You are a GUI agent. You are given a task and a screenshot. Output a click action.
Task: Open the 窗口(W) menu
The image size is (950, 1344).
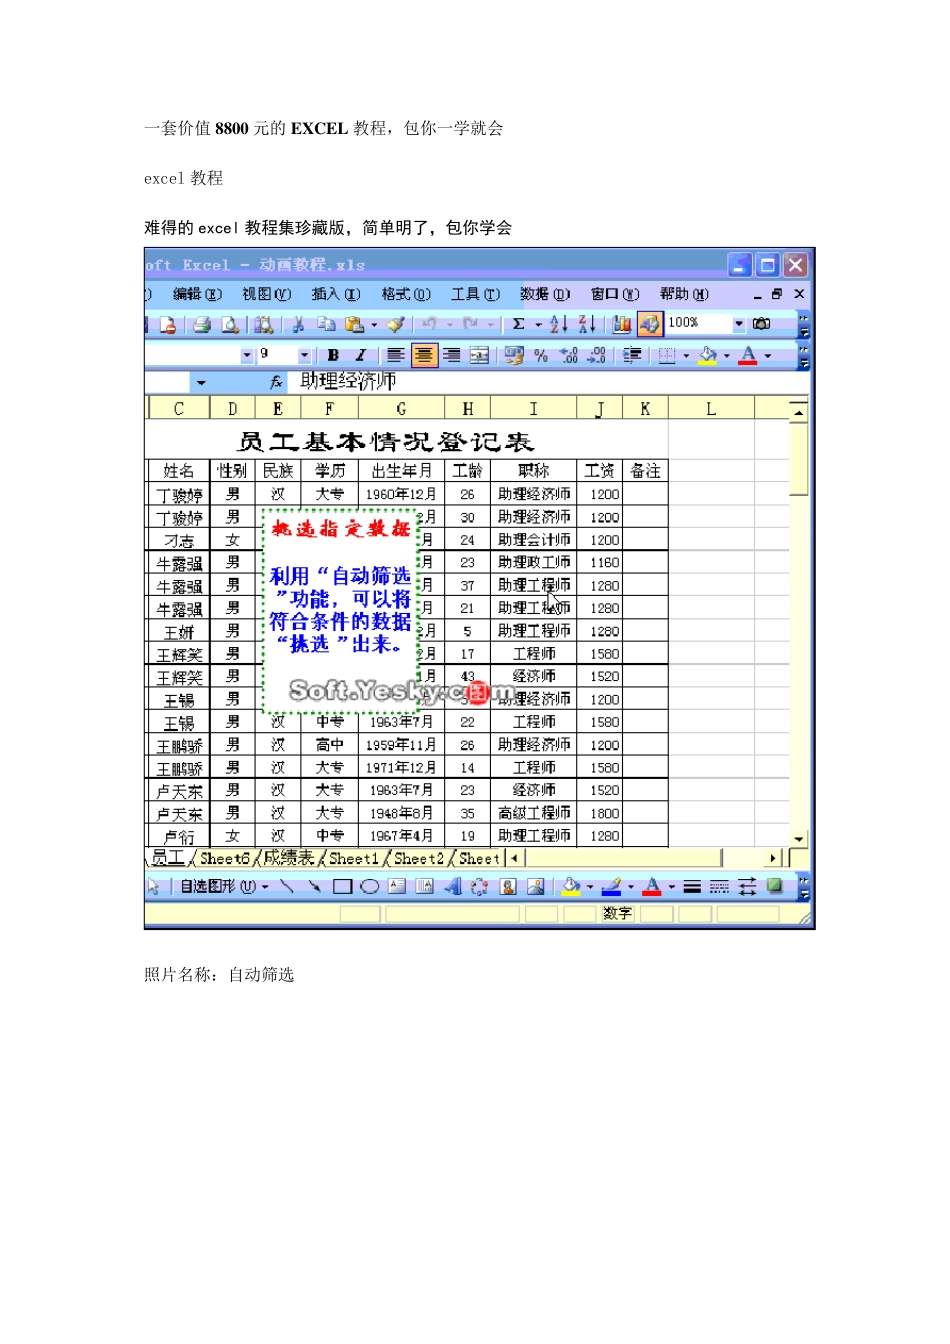tap(614, 294)
